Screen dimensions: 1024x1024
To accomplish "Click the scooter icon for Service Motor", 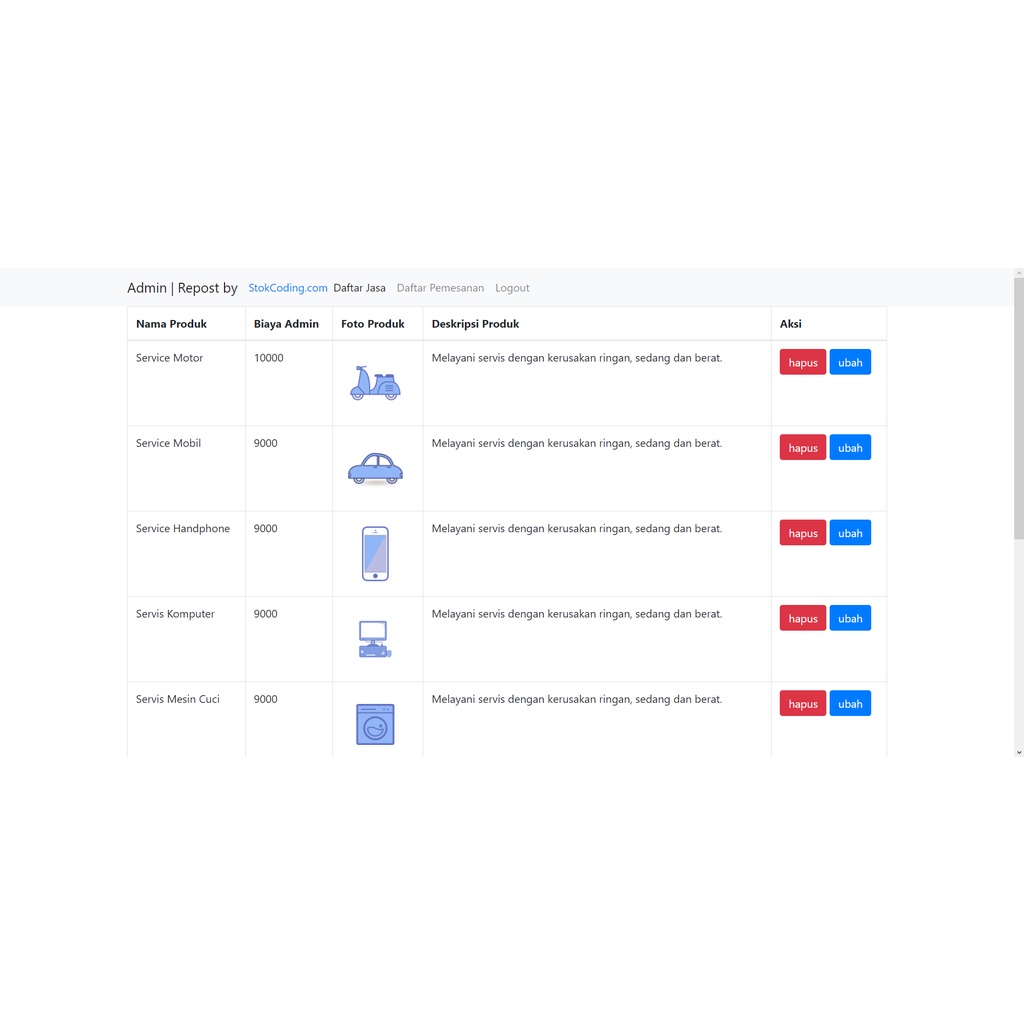I will (x=375, y=384).
